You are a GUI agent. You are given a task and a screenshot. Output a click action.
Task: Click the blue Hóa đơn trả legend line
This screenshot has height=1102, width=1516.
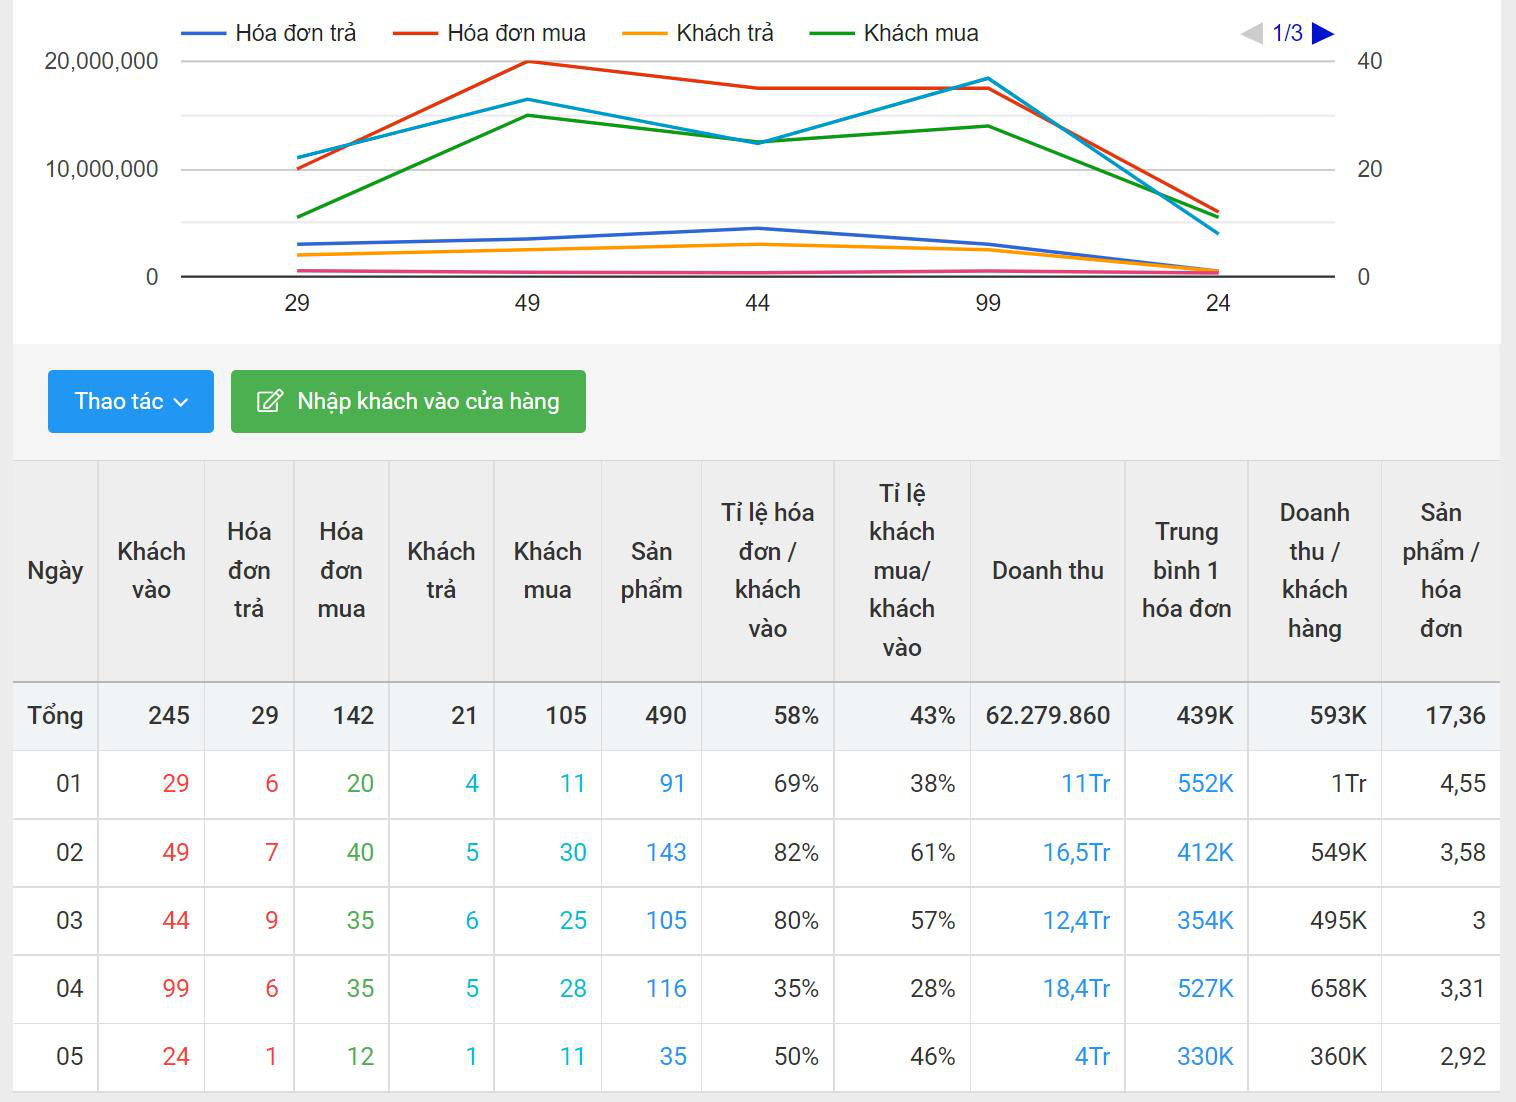[x=203, y=34]
